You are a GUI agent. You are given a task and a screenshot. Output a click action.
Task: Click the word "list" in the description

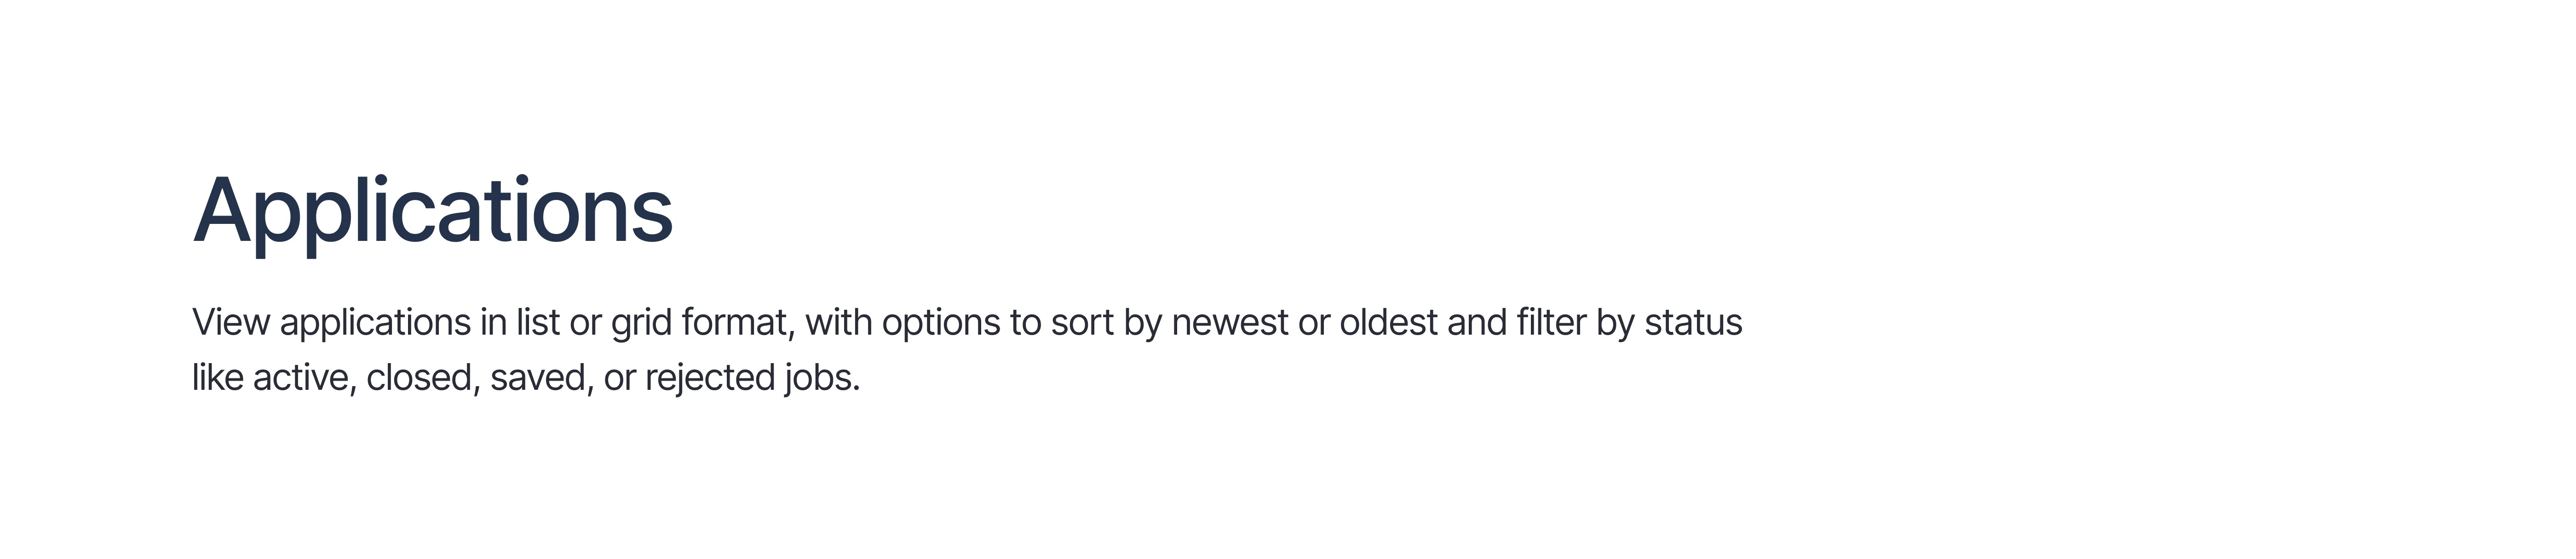538,322
